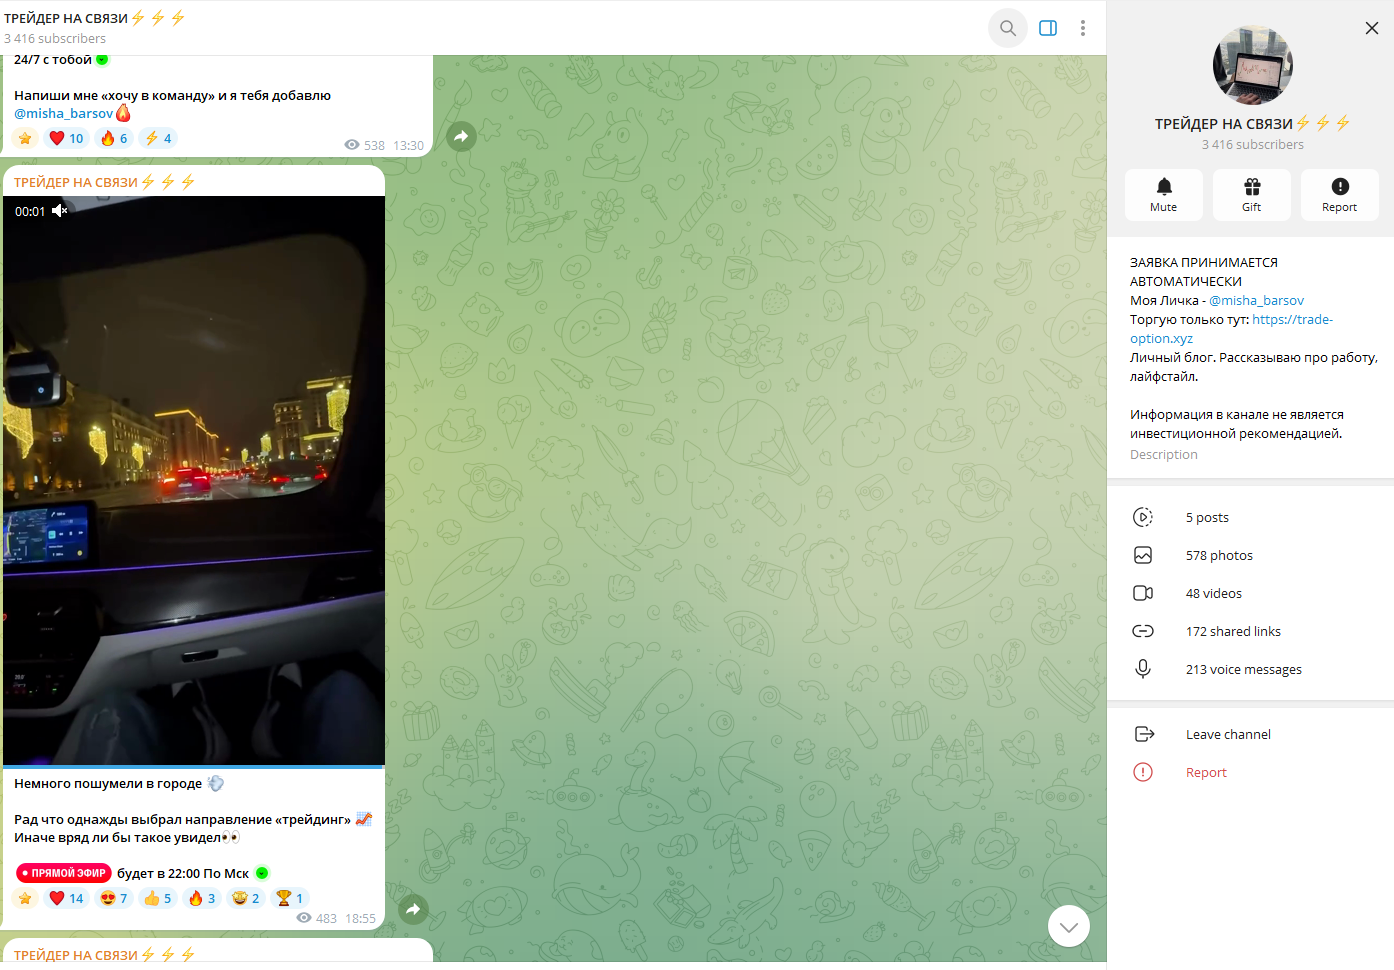
Task: Add fire reaction with count 3
Action: [x=202, y=898]
